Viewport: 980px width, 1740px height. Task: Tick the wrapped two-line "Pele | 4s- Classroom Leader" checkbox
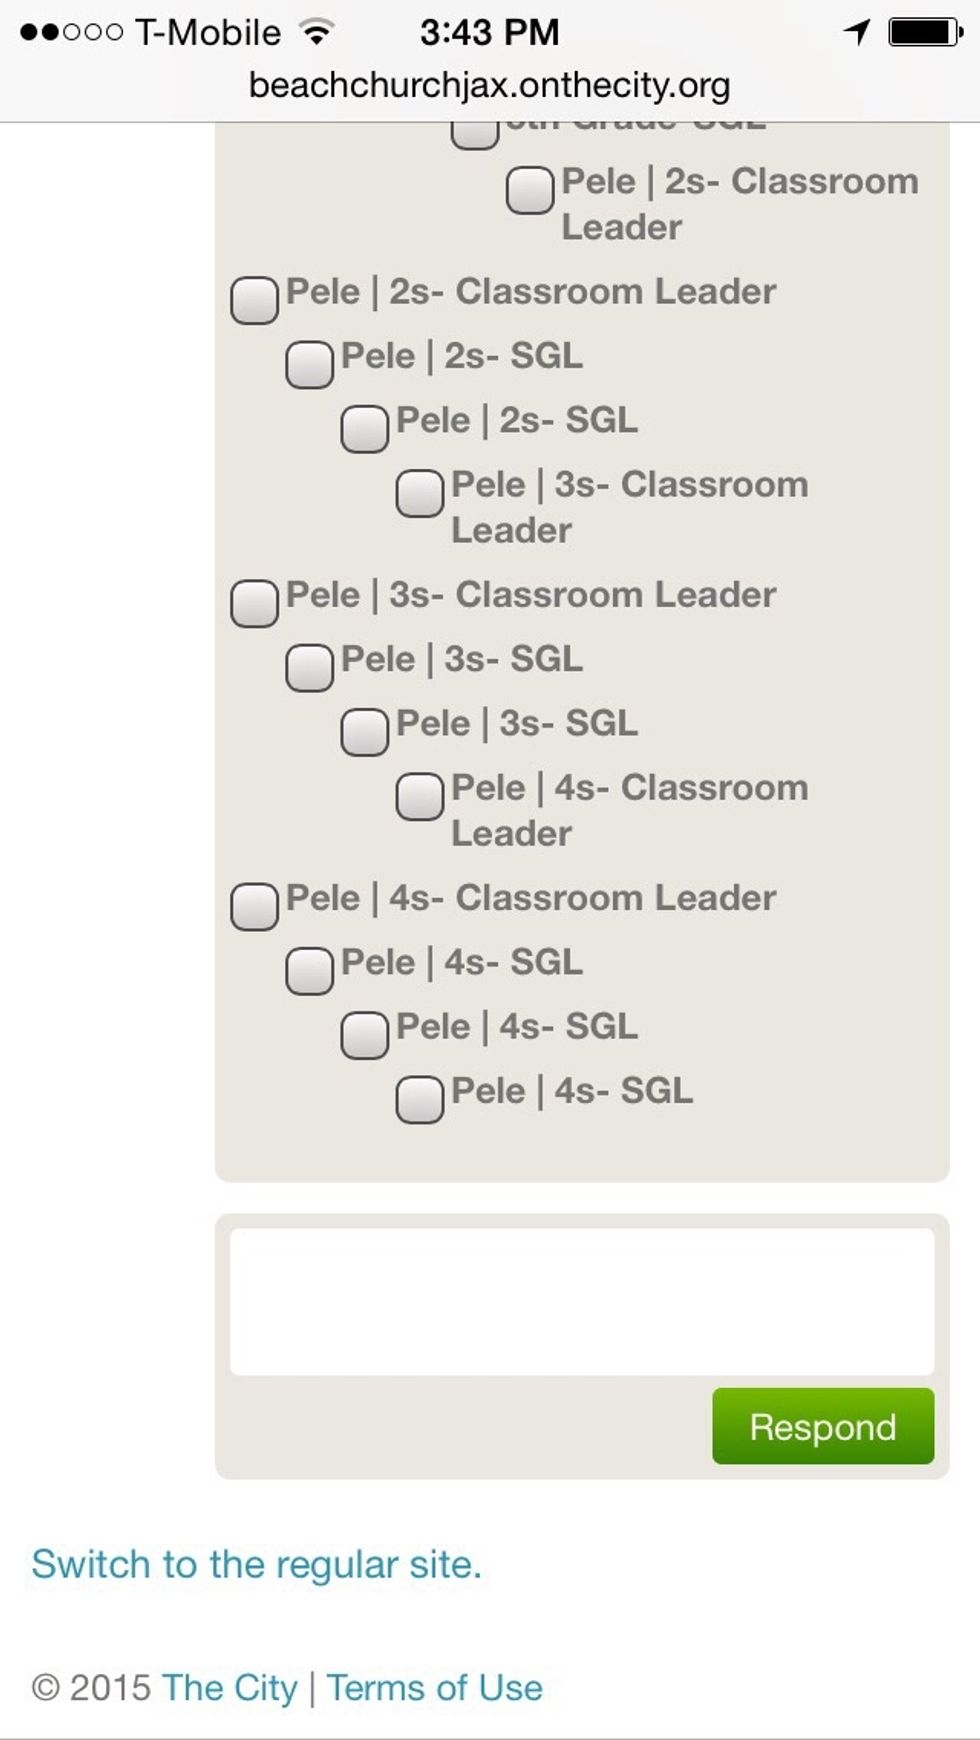coord(420,796)
